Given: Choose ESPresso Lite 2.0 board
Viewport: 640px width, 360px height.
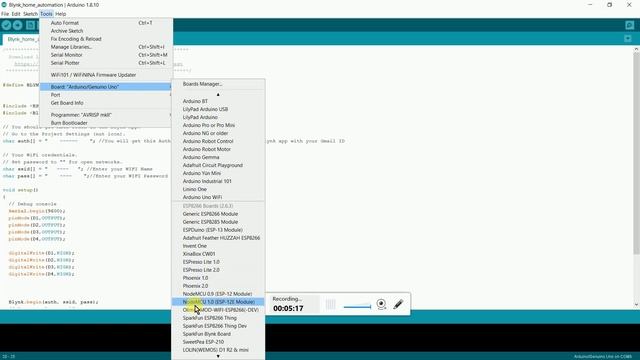Looking at the screenshot, I should click(x=218, y=270).
